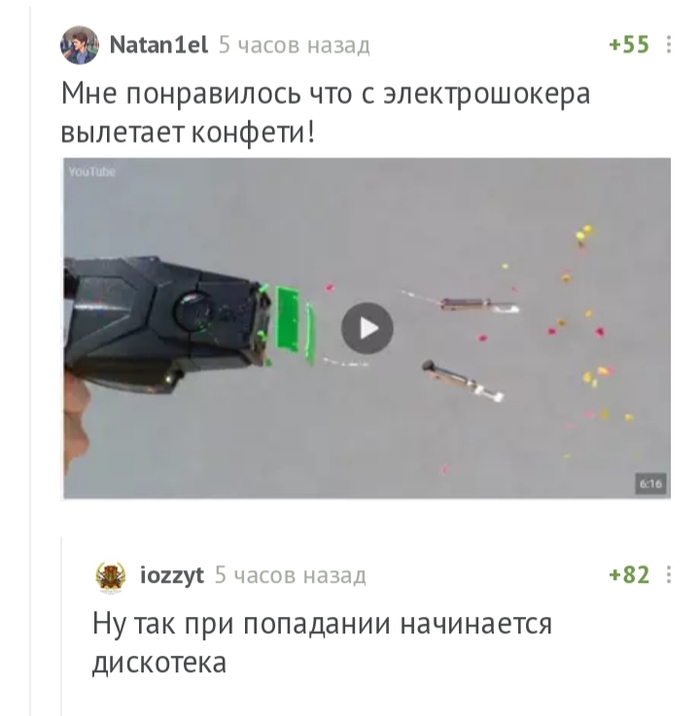Open options menu for Natan1el's comment
700x716 pixels.
click(668, 45)
